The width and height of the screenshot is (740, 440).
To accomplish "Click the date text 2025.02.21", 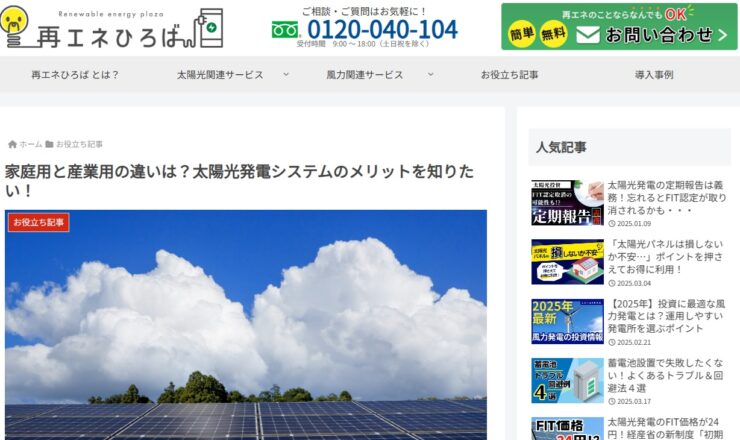I will 634,342.
